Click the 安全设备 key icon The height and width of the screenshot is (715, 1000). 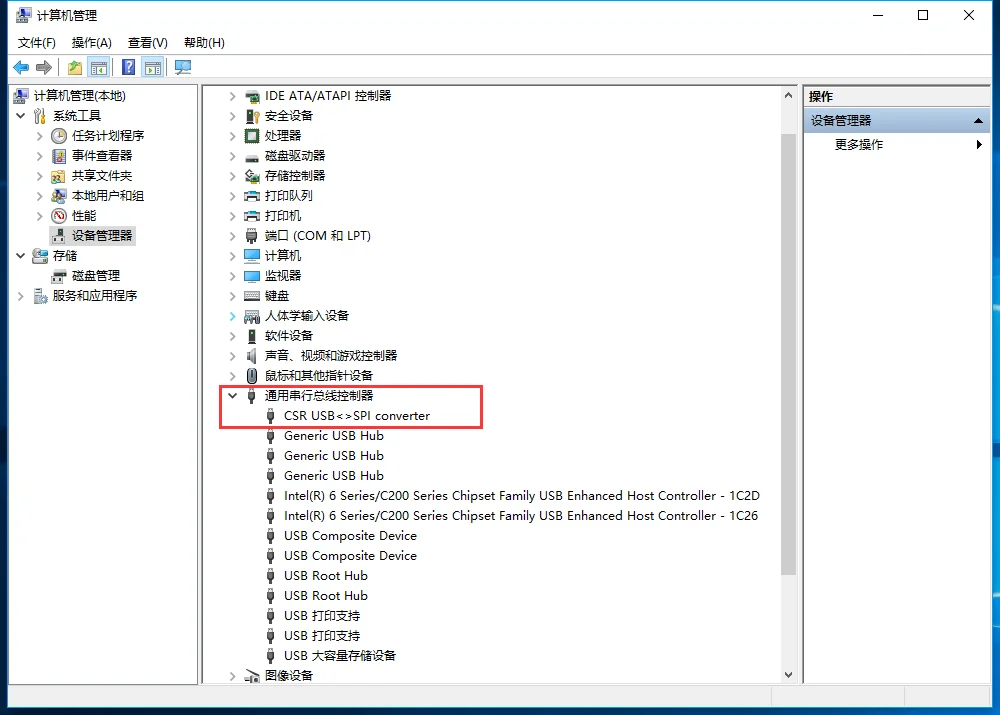point(253,116)
